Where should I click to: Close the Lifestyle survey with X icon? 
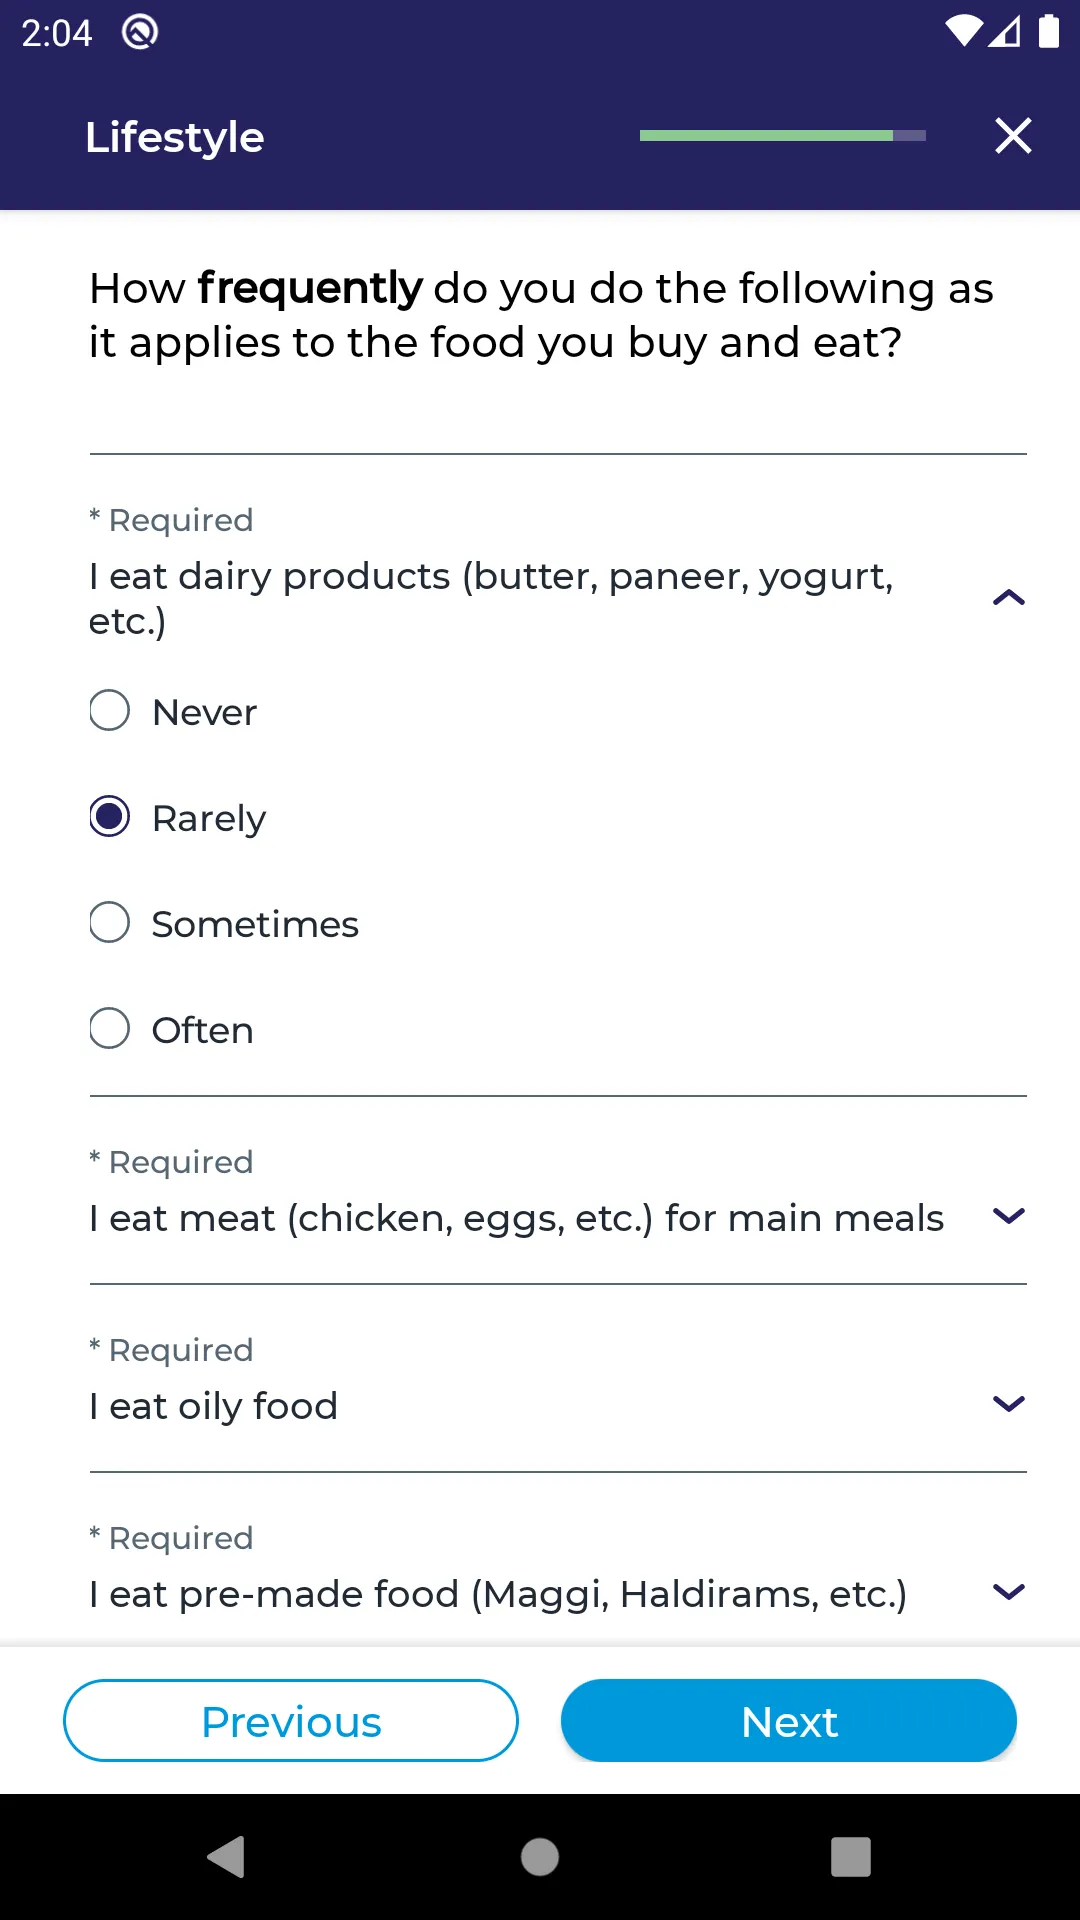pyautogui.click(x=1013, y=135)
